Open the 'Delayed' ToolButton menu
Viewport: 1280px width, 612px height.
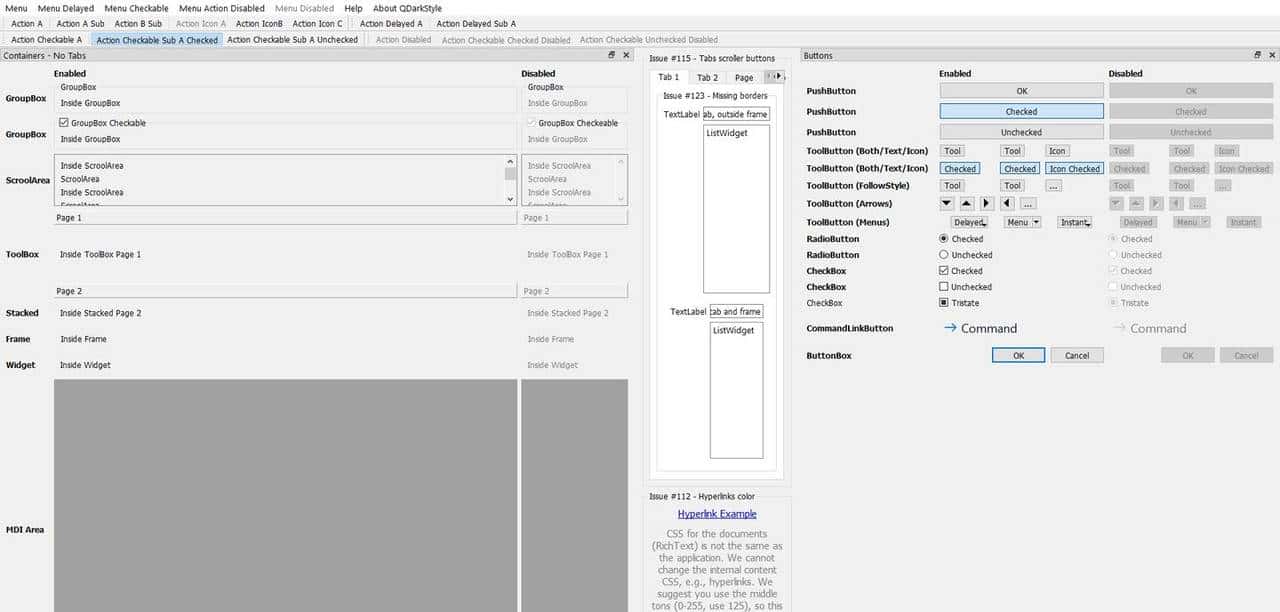pyautogui.click(x=969, y=222)
